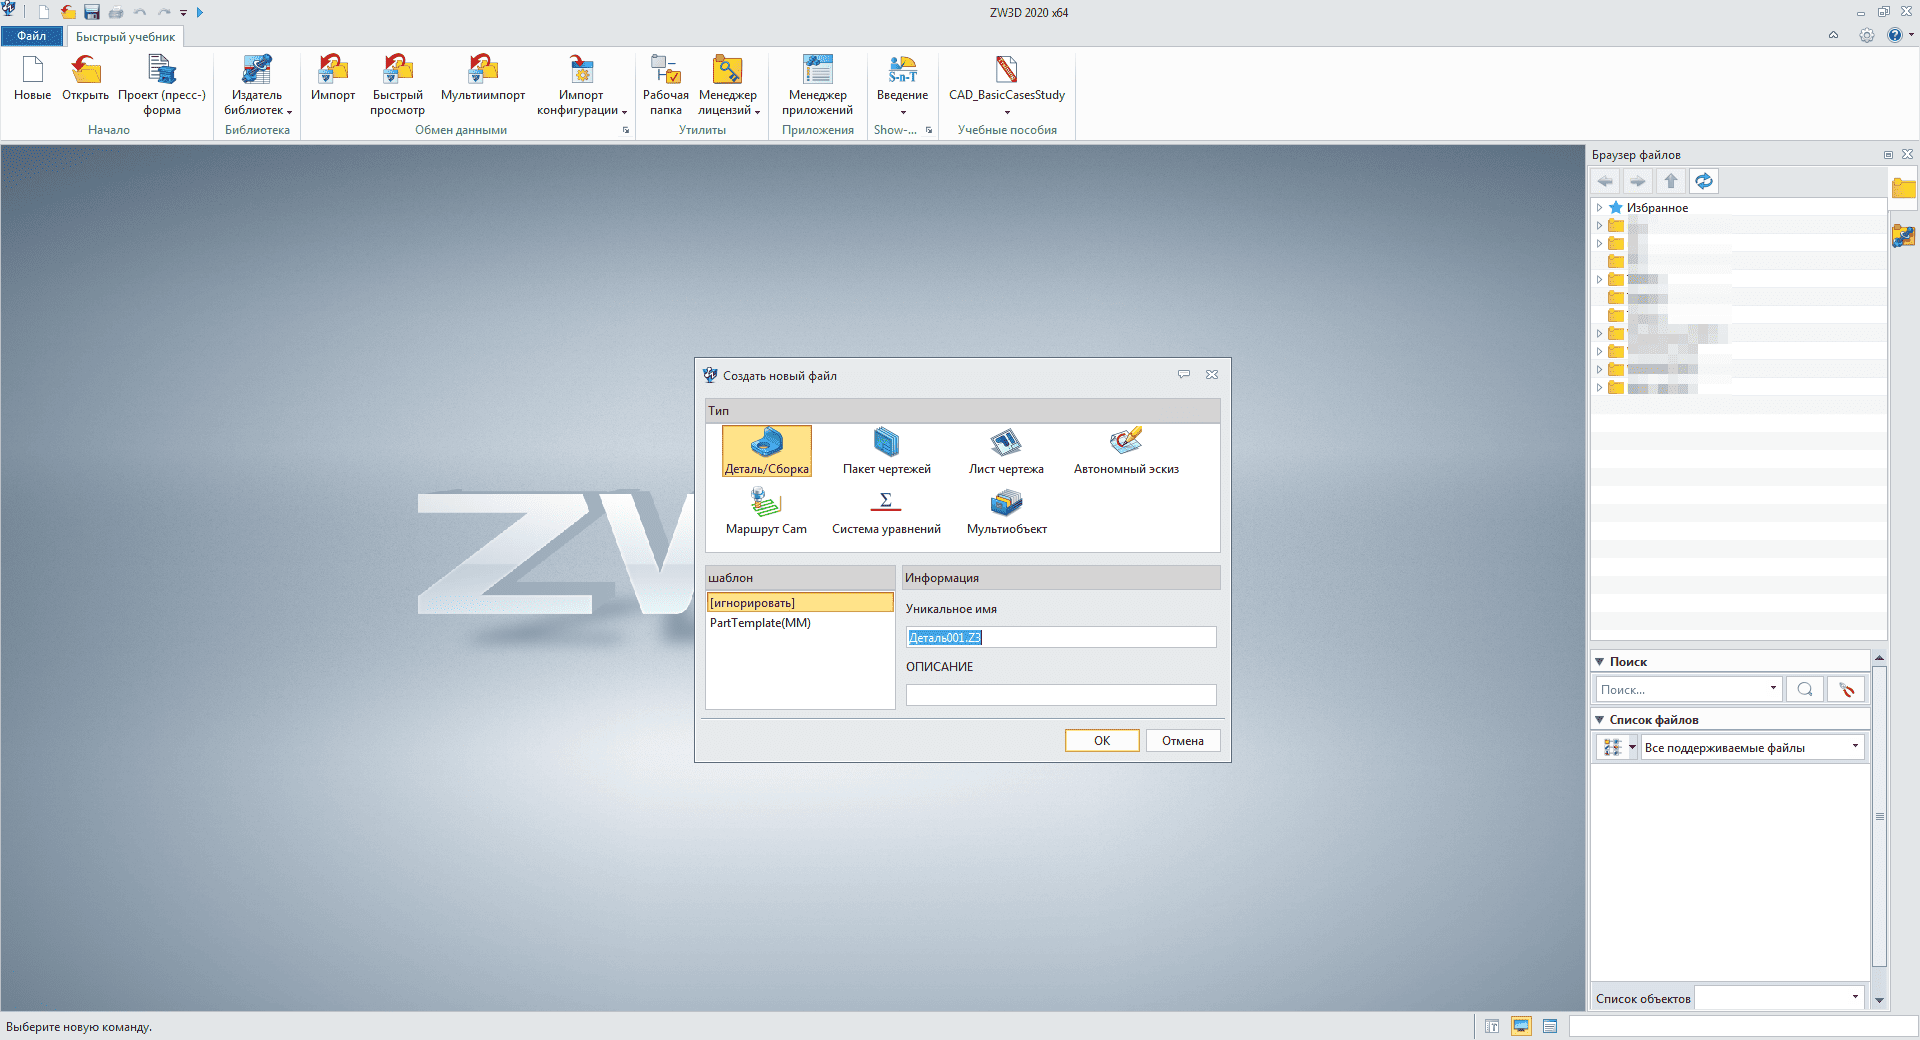
Task: Click the save icon in quick access toolbar
Action: [92, 12]
